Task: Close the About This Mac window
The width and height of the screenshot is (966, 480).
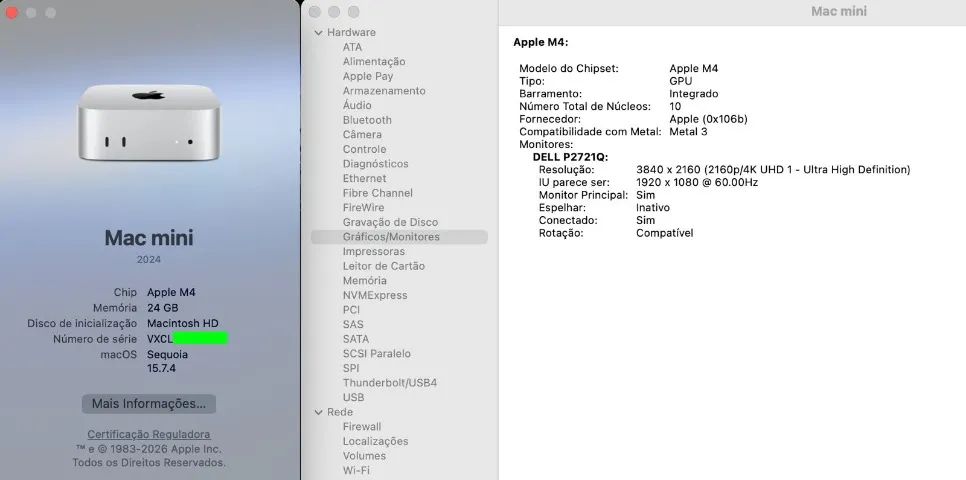Action: [x=12, y=12]
